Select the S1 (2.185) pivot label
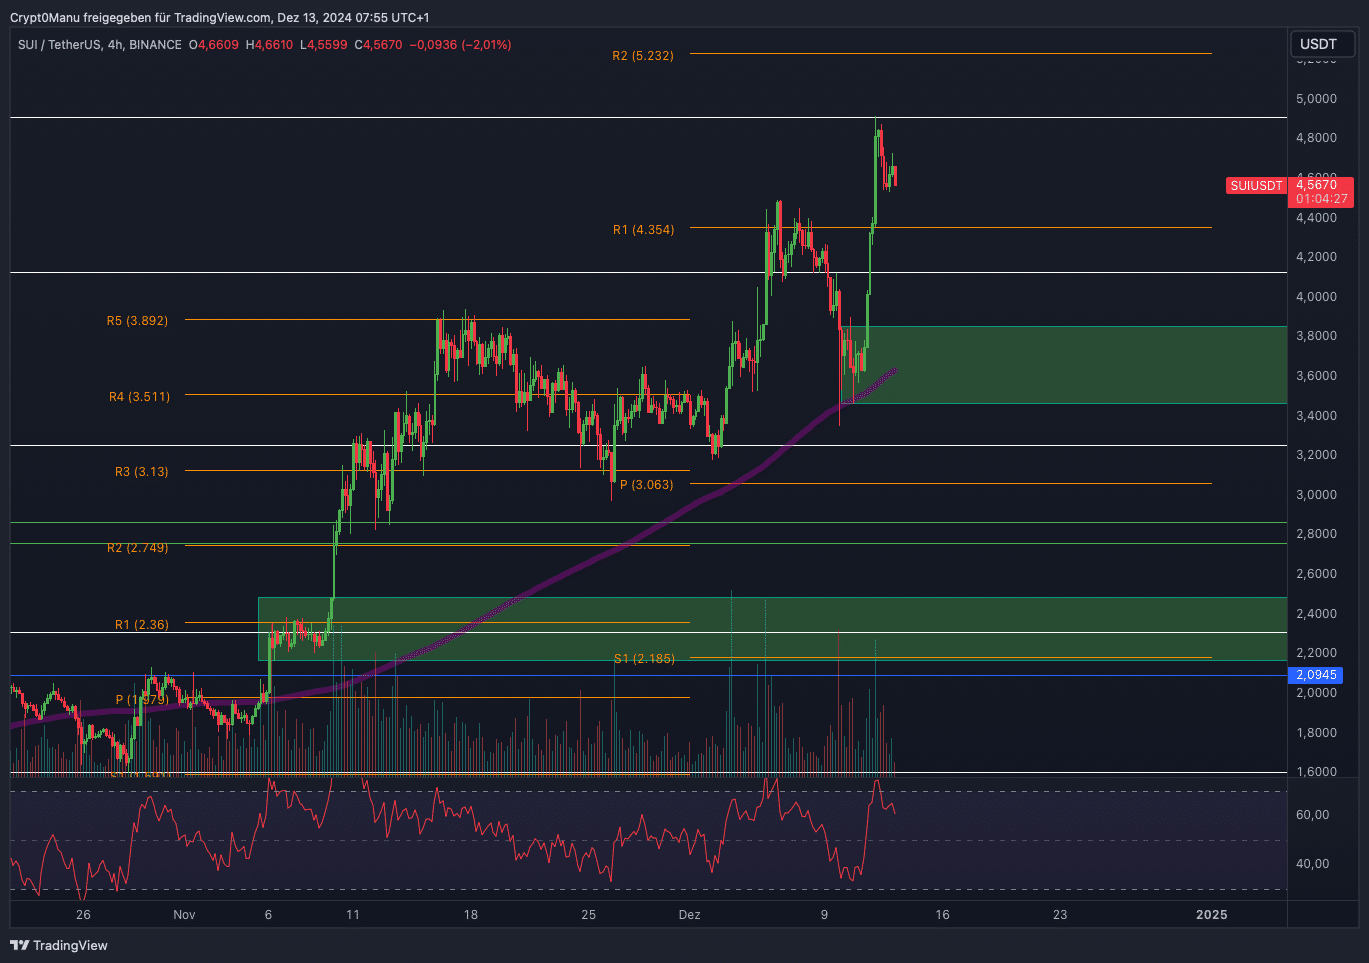The width and height of the screenshot is (1369, 963). pos(644,659)
